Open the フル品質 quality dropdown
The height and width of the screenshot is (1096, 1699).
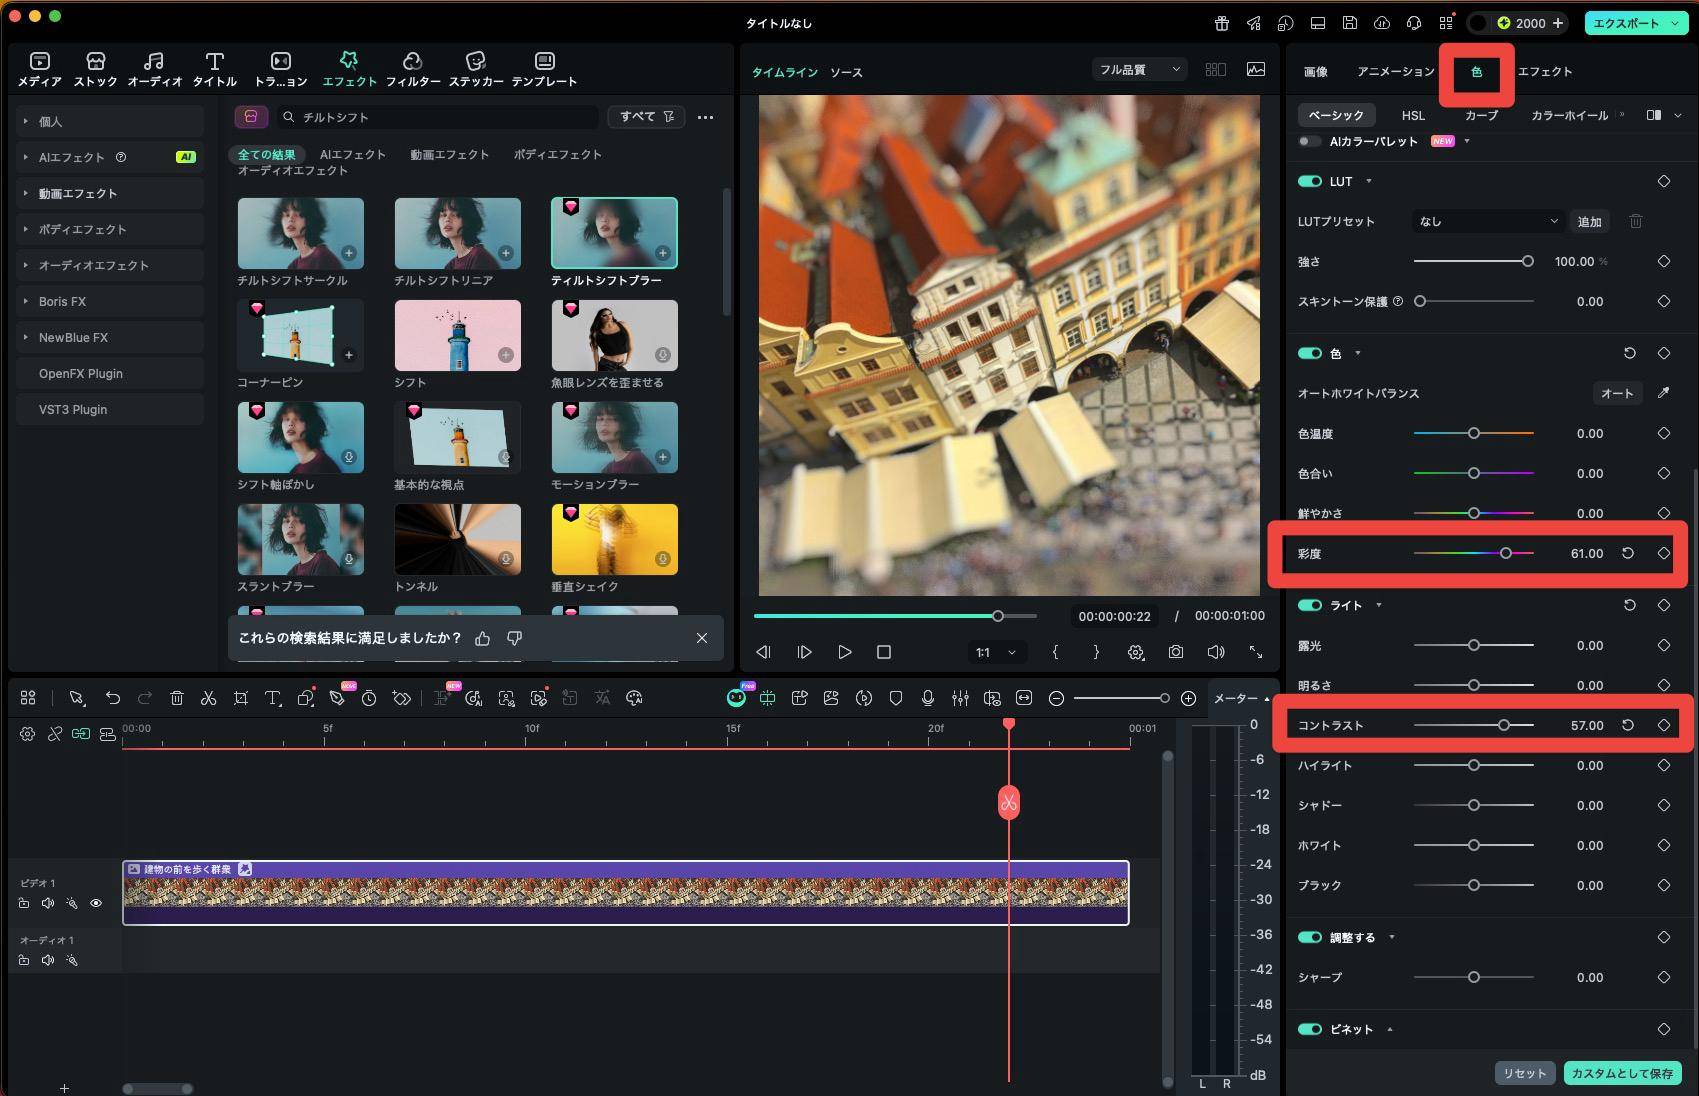pos(1139,69)
